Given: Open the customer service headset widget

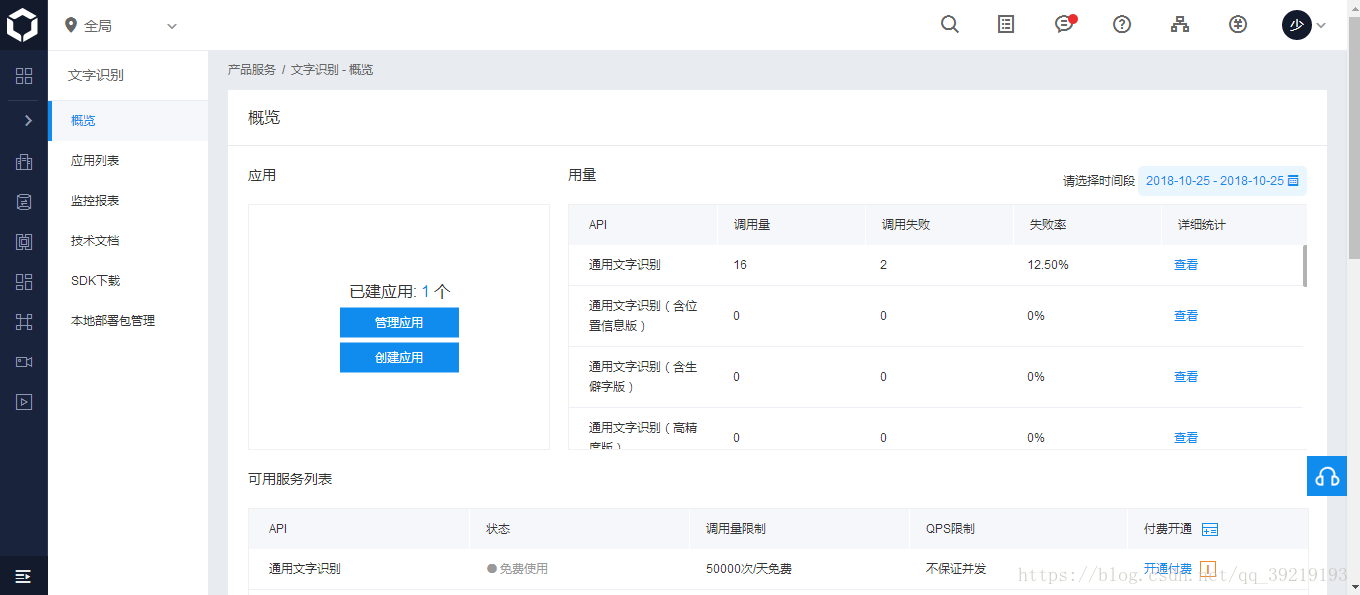Looking at the screenshot, I should [1327, 476].
